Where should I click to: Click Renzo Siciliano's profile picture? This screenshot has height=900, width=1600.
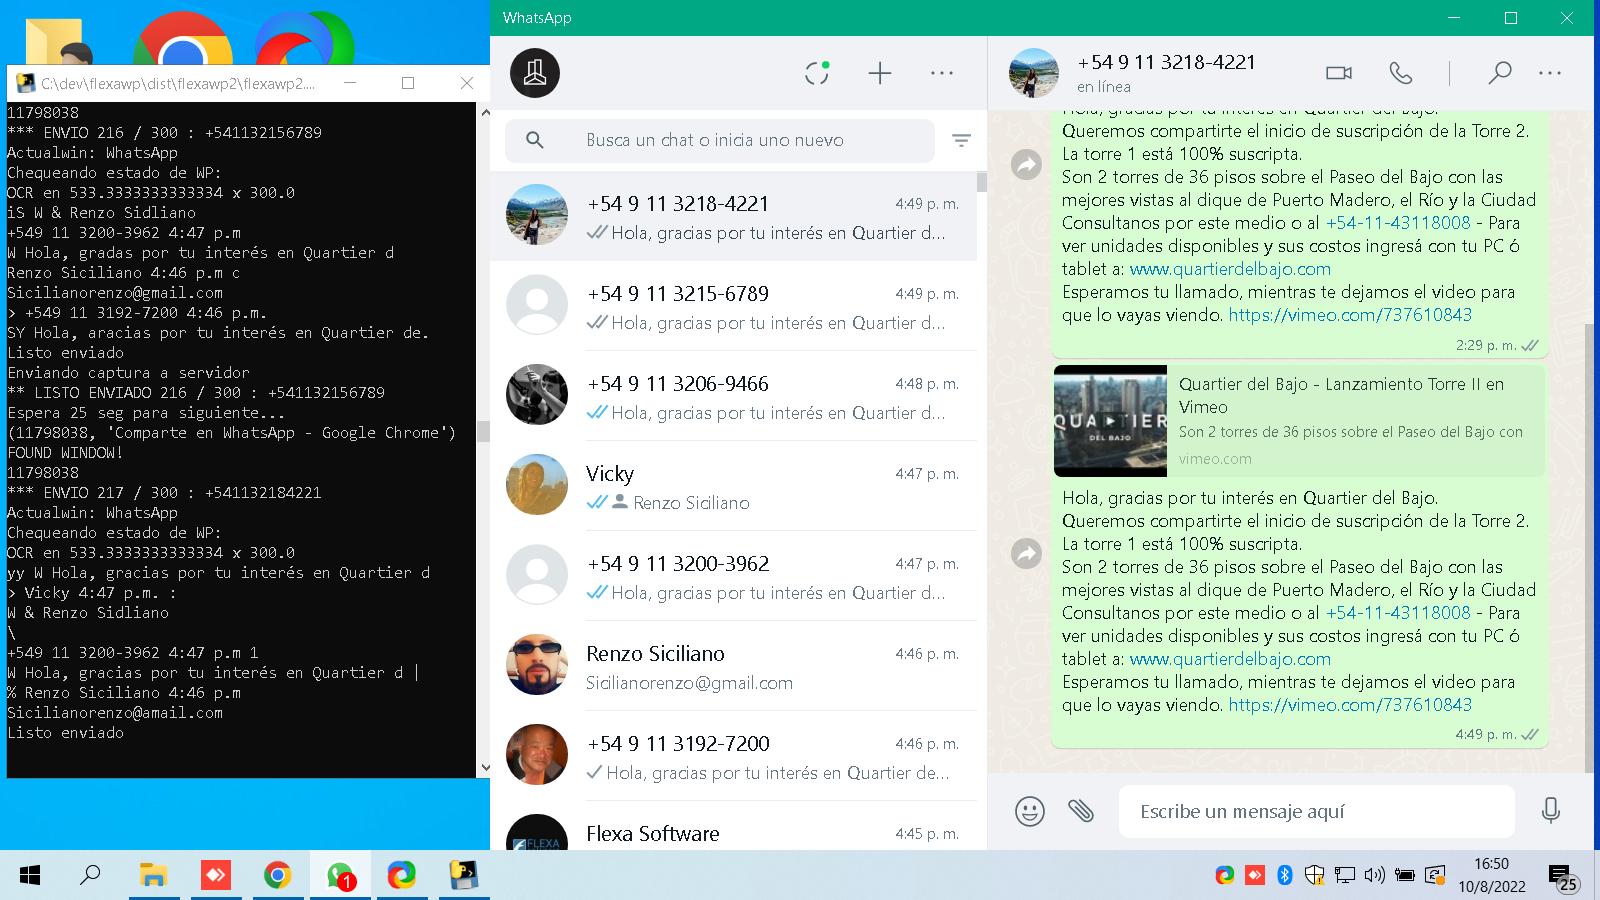point(537,665)
